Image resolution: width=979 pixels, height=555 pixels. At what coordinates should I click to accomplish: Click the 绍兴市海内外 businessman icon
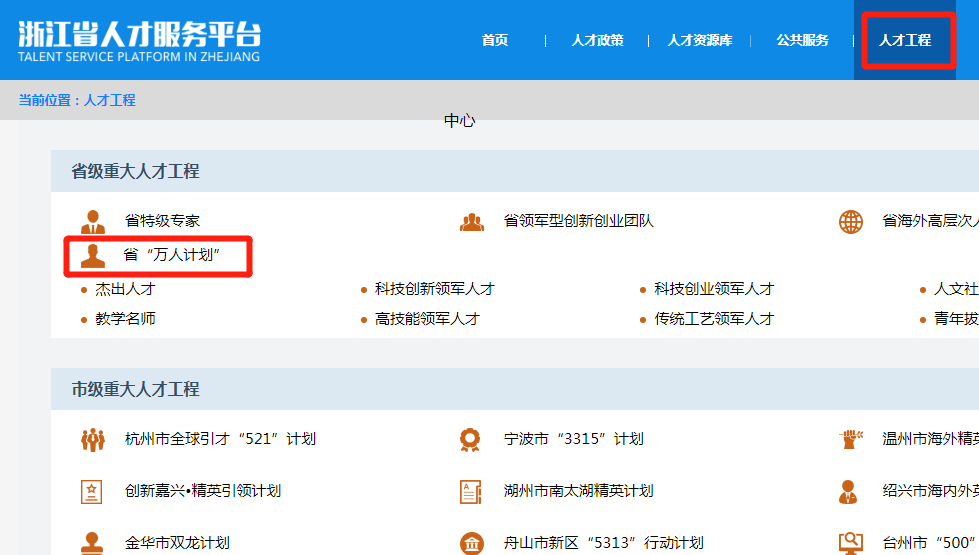click(848, 492)
